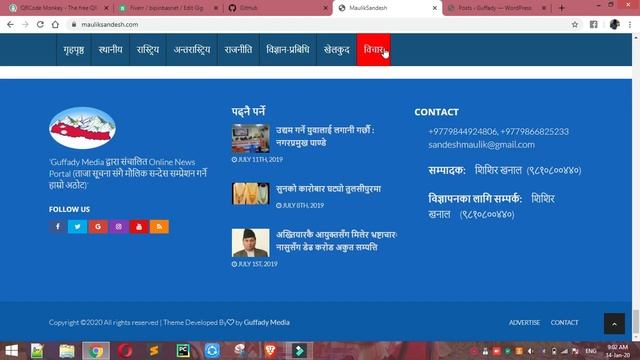Open the RSS feed icon
The width and height of the screenshot is (640, 360).
click(159, 227)
